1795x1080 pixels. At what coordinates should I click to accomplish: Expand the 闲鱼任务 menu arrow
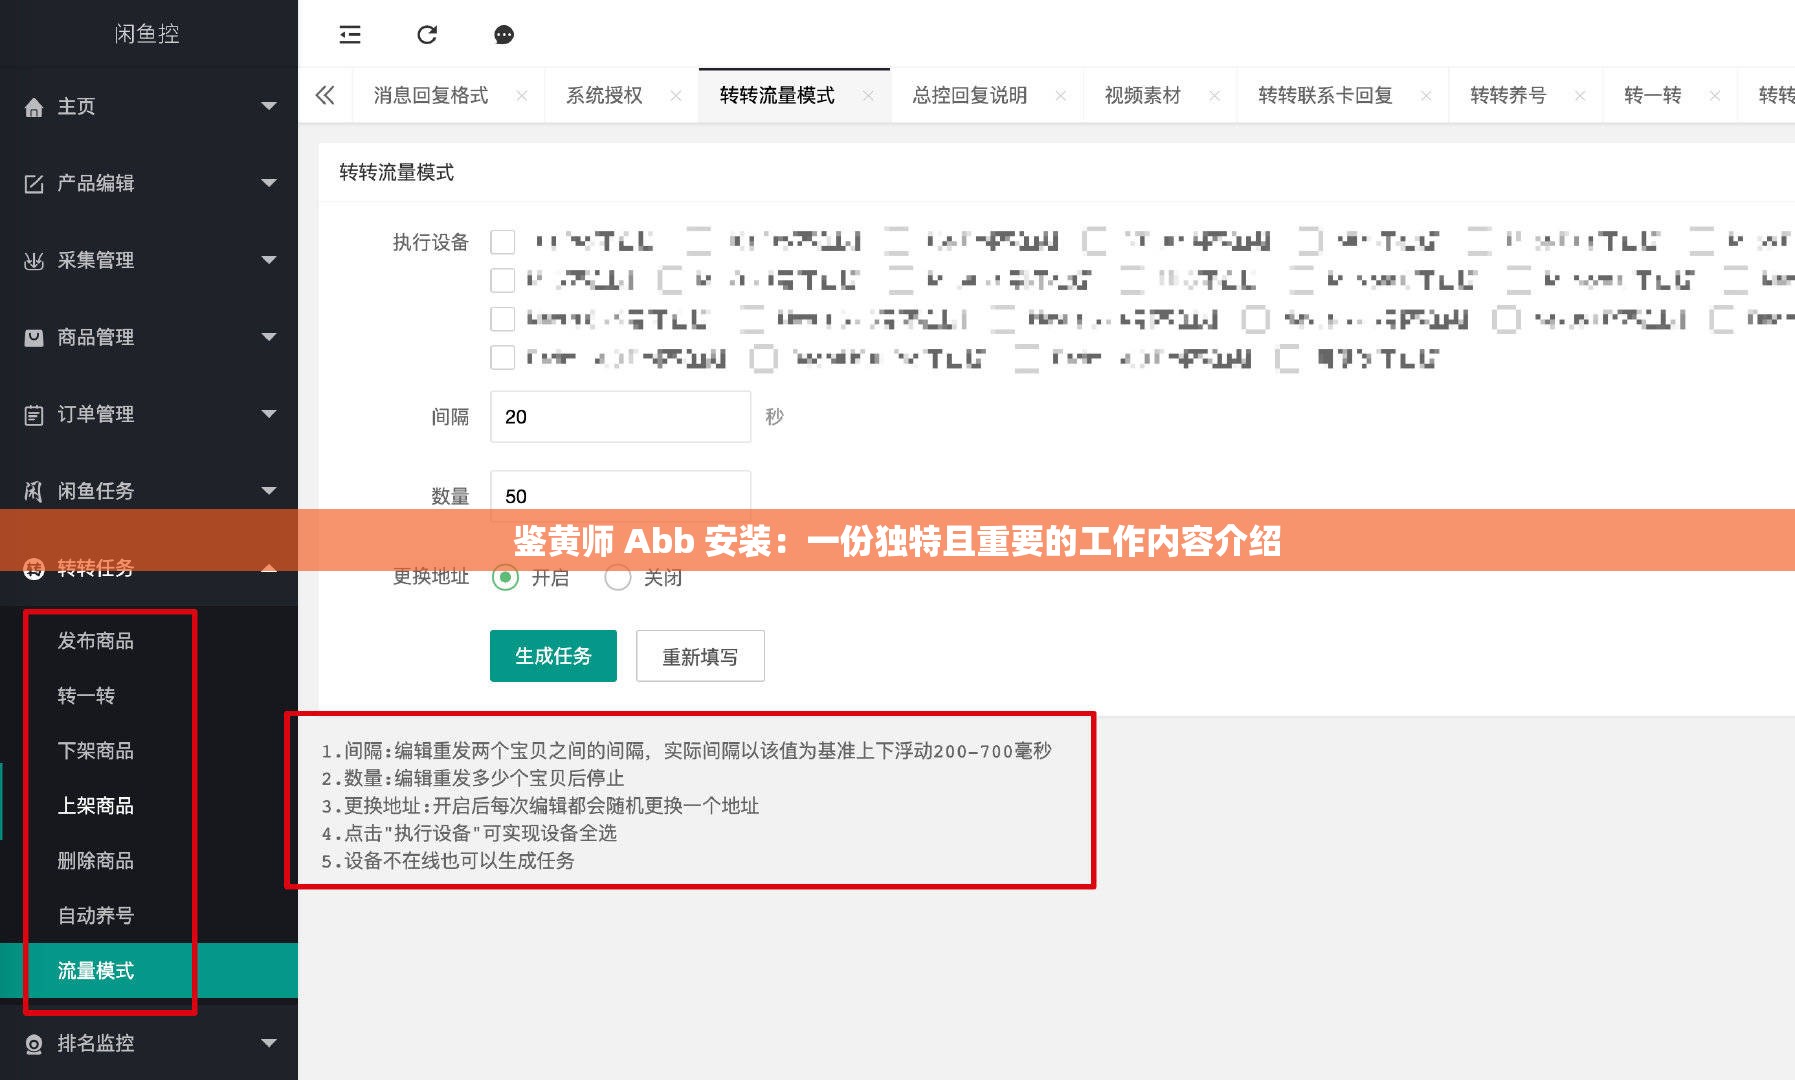pyautogui.click(x=269, y=491)
